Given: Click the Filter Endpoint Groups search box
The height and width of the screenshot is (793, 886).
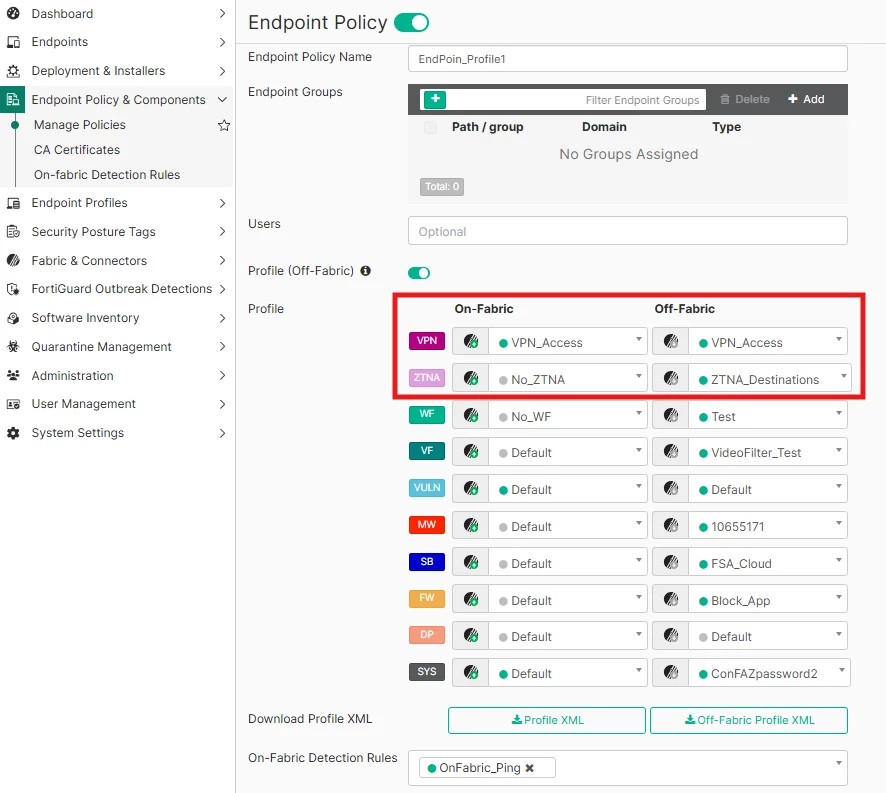Looking at the screenshot, I should (x=576, y=99).
